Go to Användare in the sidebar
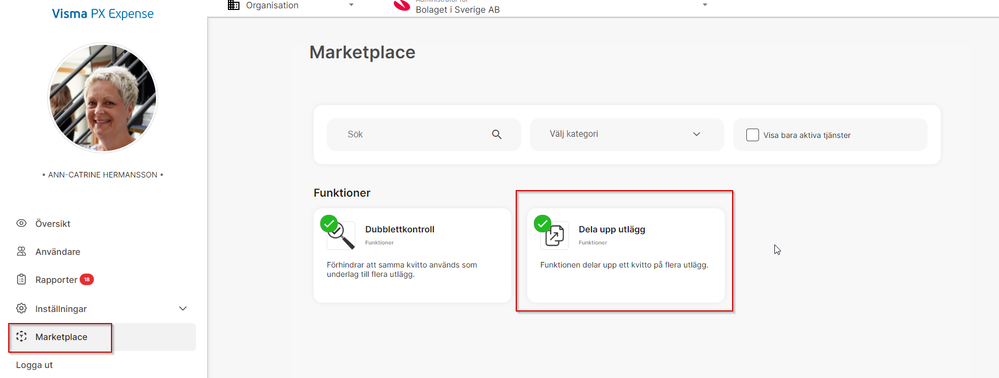Image resolution: width=999 pixels, height=378 pixels. (58, 252)
